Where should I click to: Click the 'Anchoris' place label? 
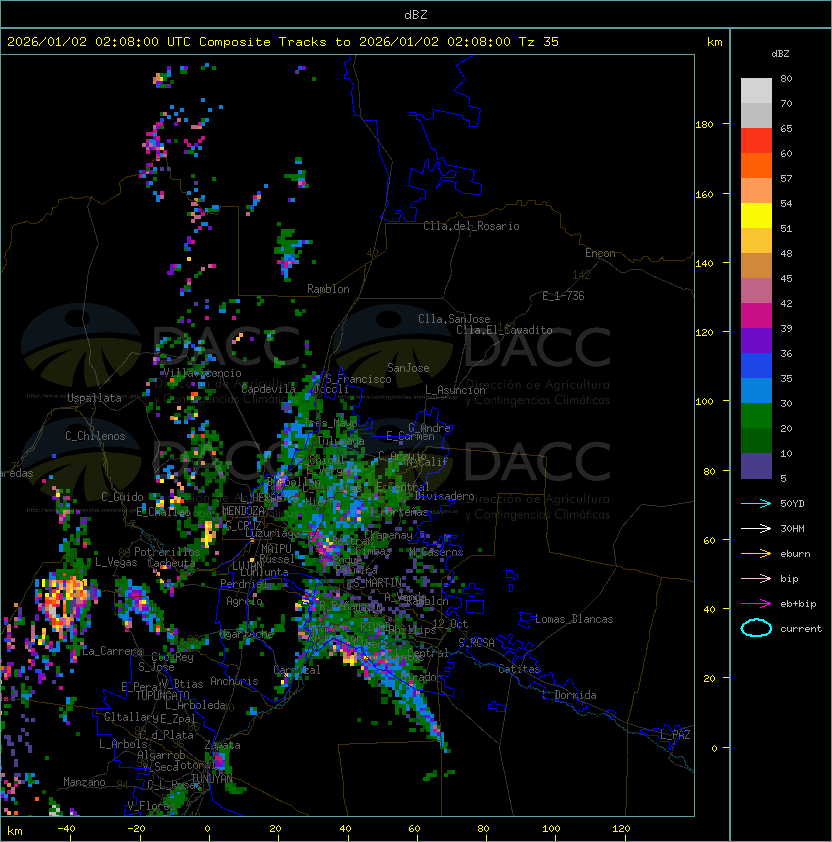[x=234, y=681]
